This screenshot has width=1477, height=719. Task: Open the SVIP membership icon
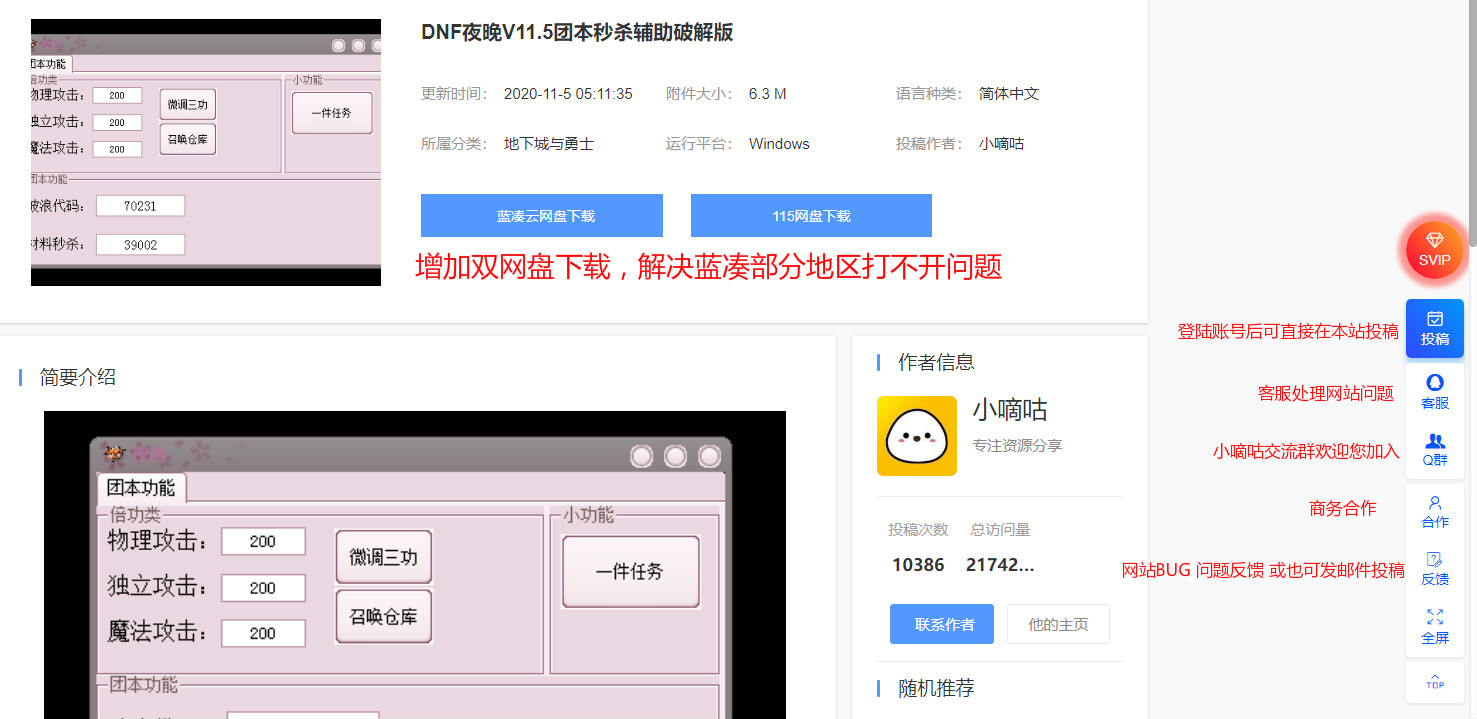click(x=1435, y=249)
